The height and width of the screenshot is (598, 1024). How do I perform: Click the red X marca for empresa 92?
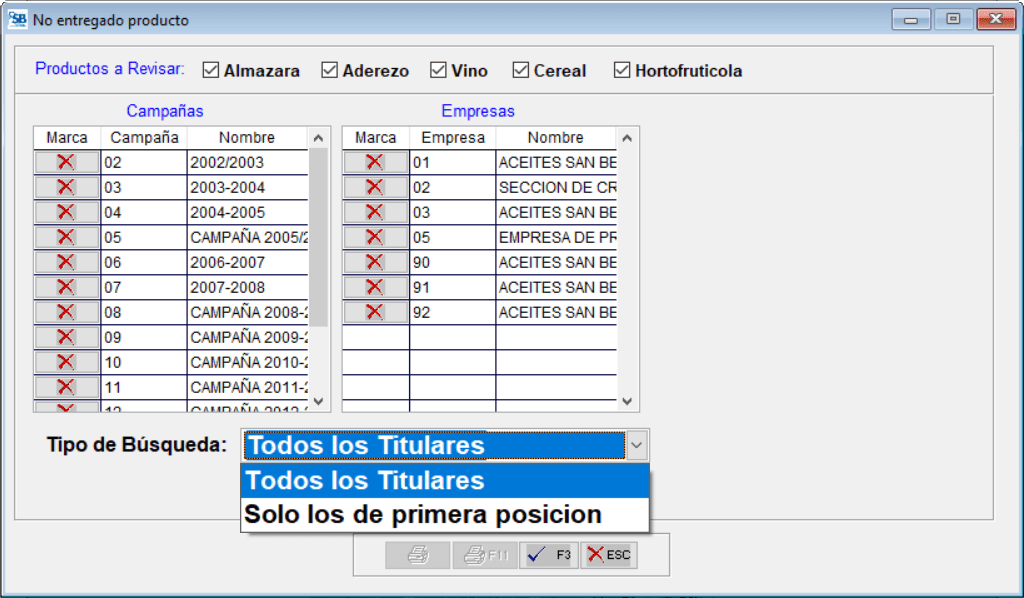point(374,311)
